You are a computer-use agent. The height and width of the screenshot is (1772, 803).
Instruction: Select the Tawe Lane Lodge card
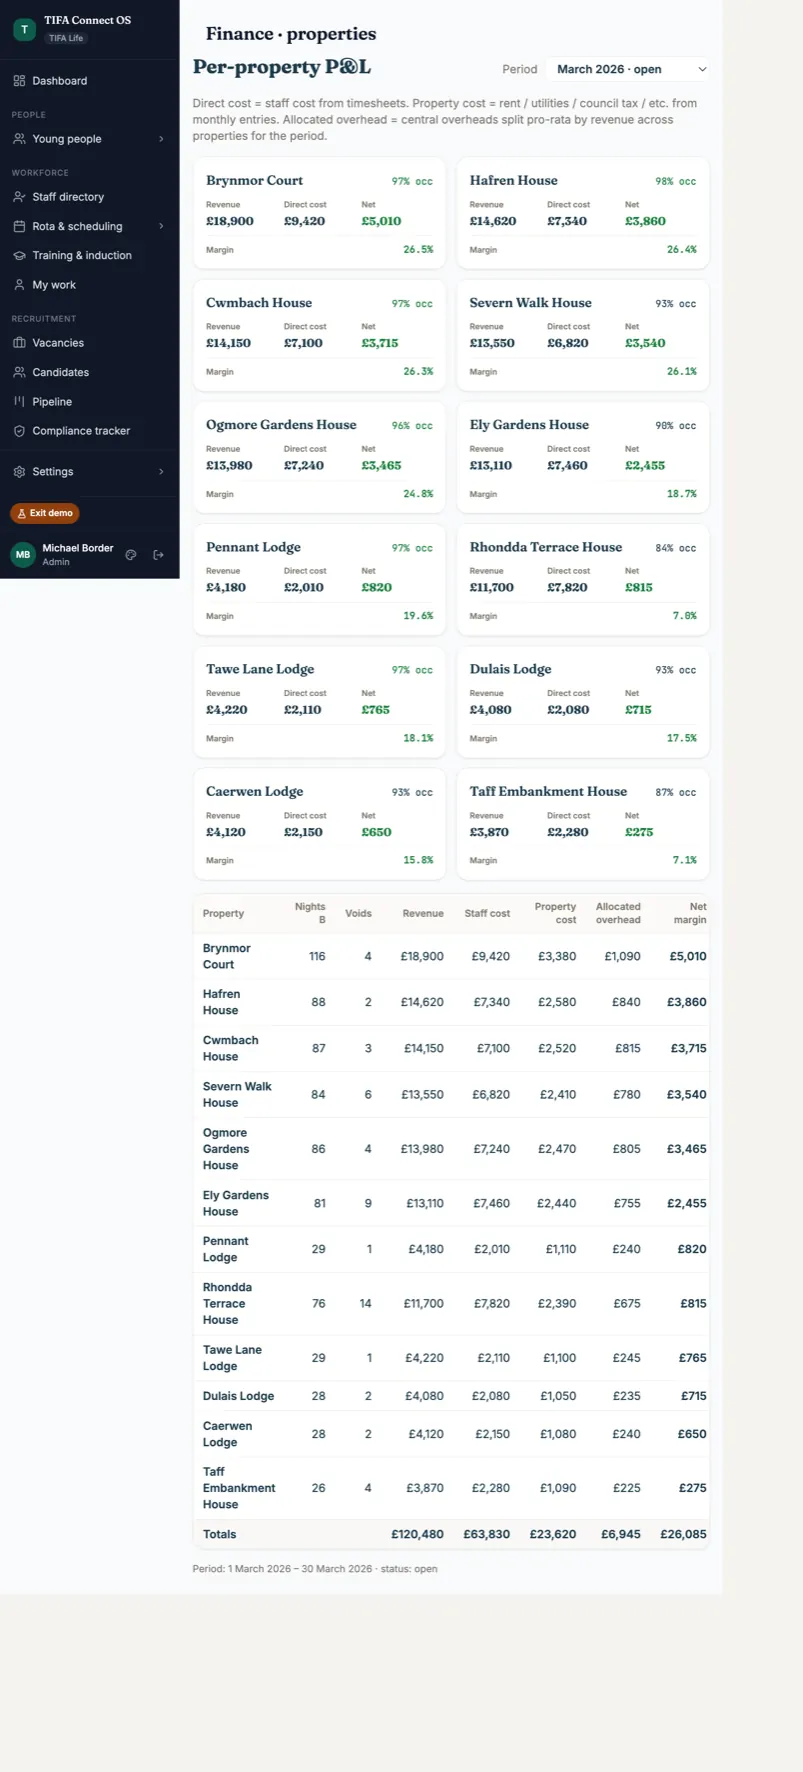click(x=319, y=702)
